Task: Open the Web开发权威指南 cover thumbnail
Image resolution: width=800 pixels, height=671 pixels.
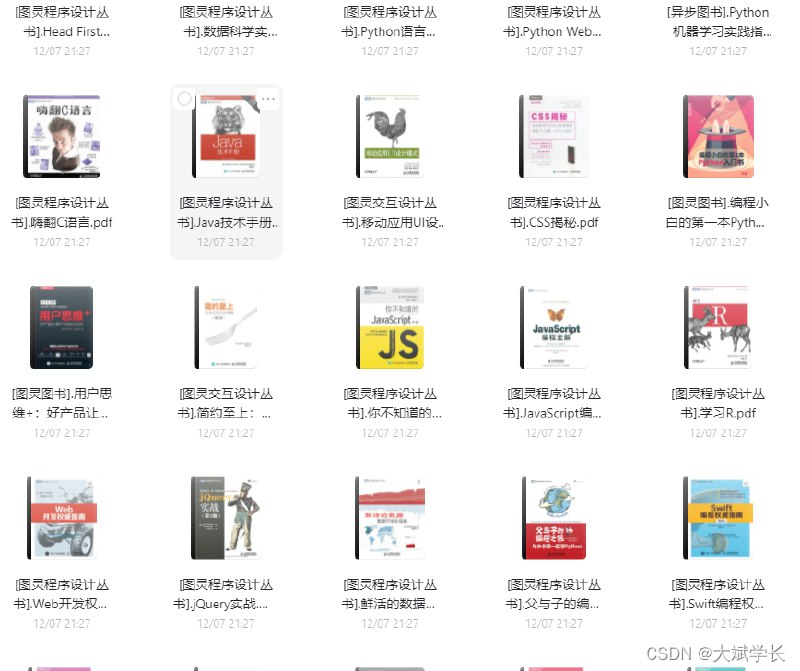Action: point(62,518)
